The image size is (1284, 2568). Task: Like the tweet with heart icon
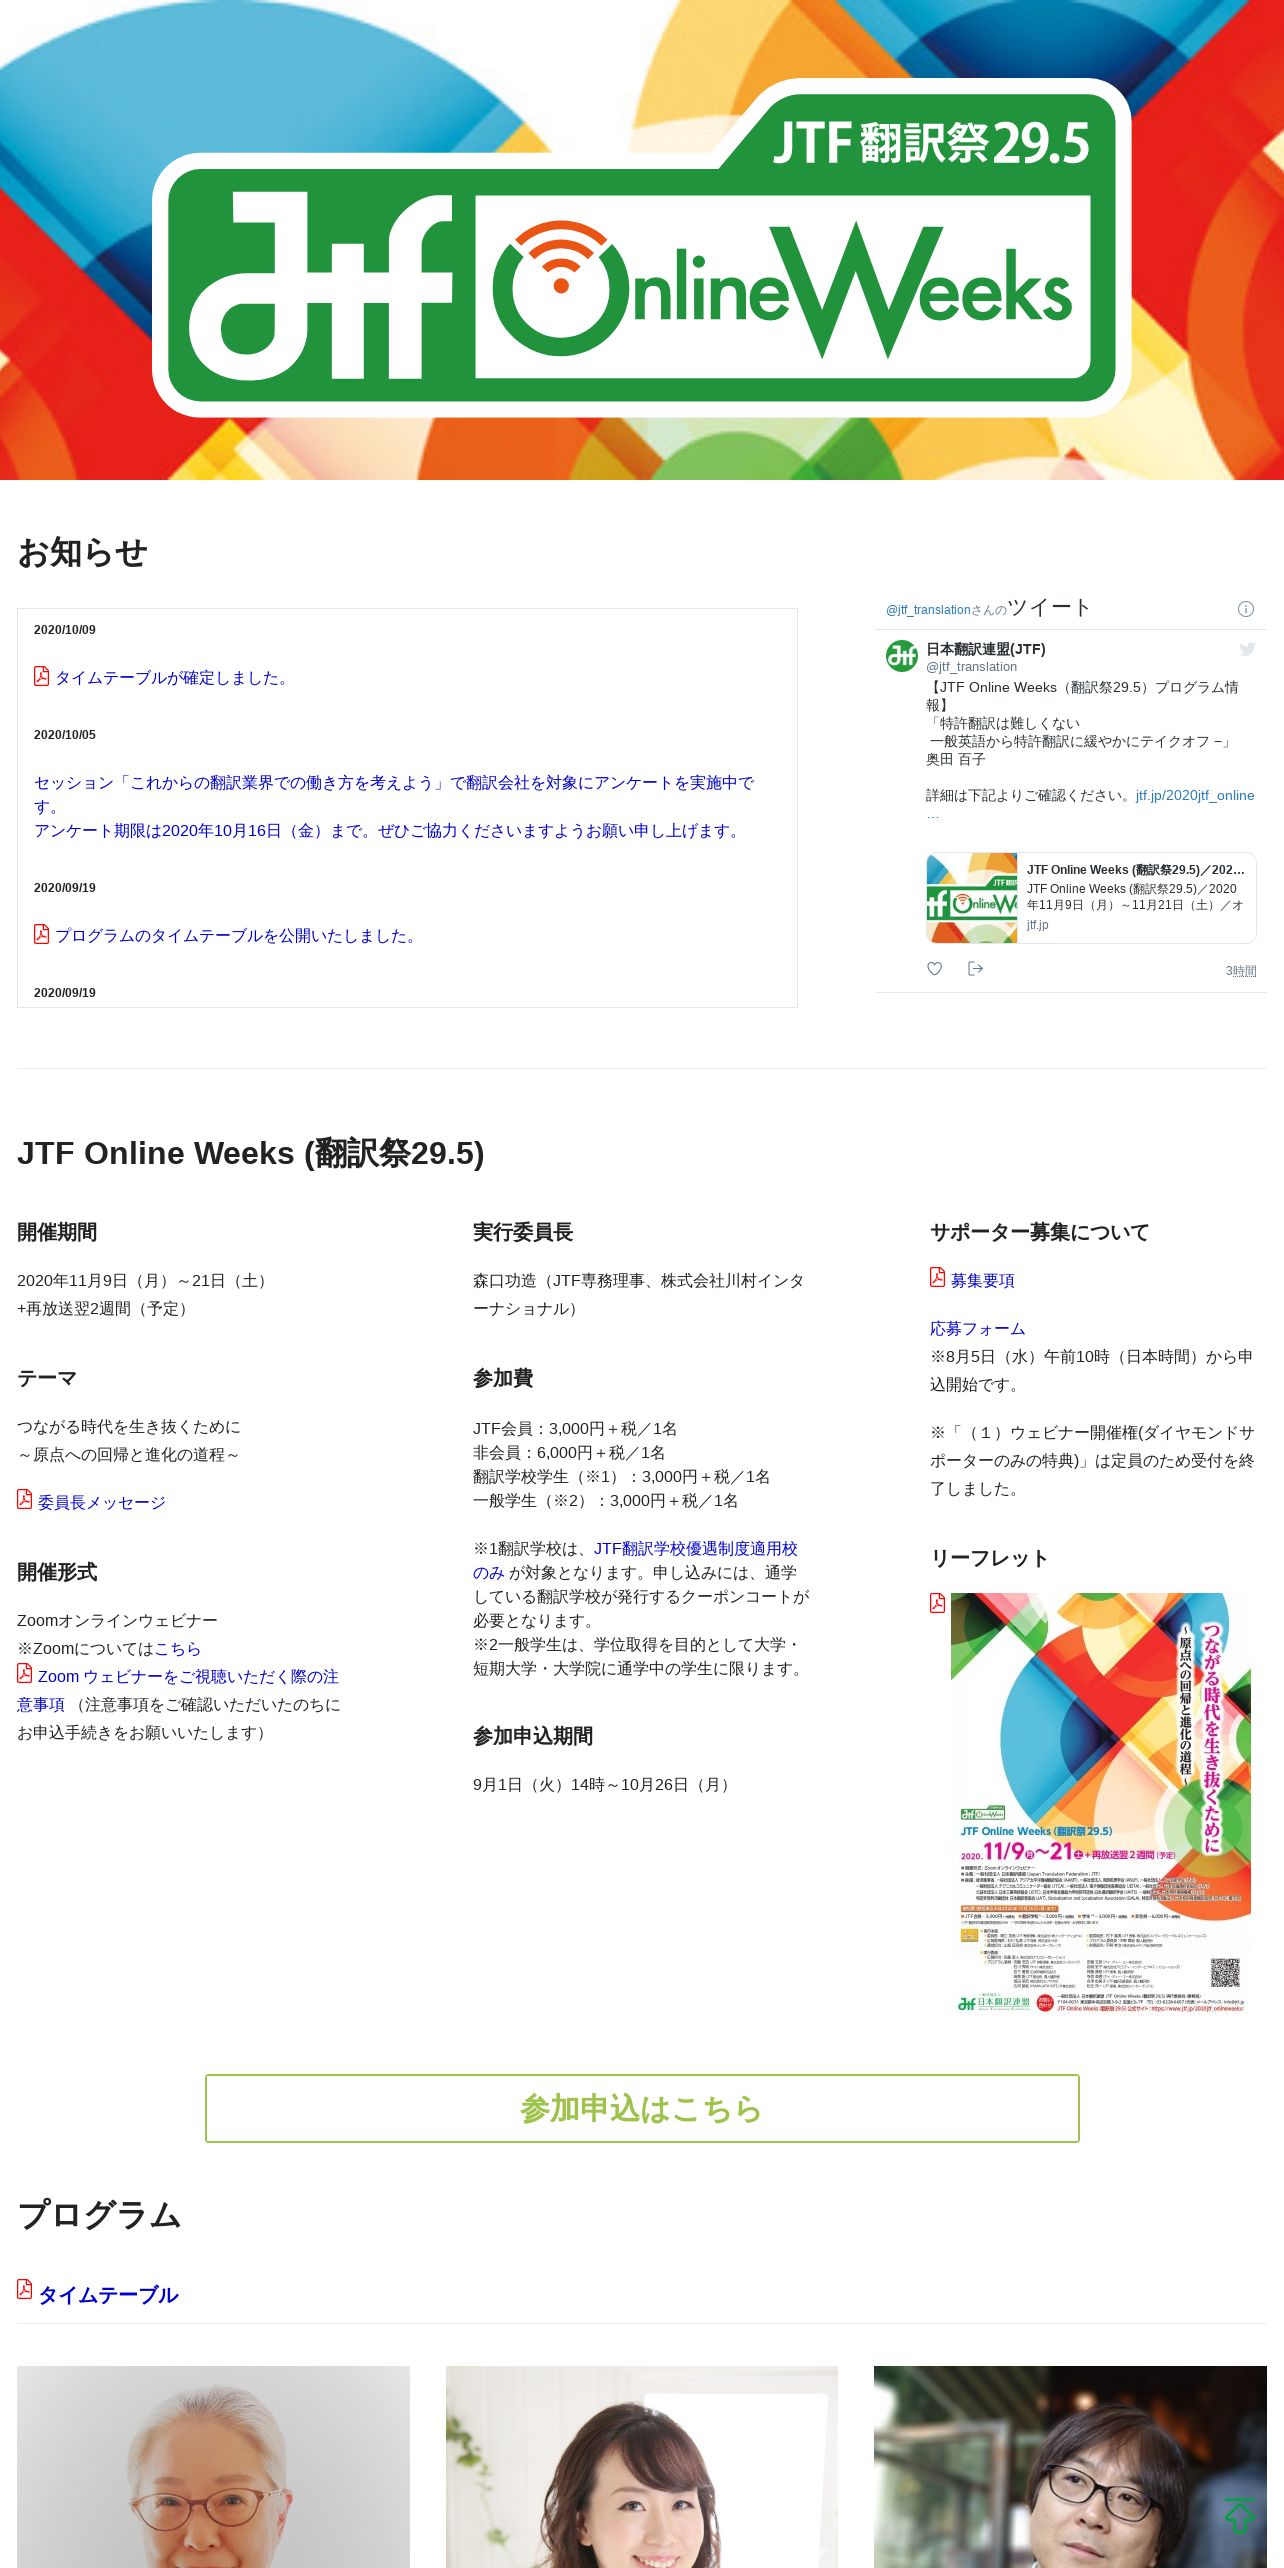pos(934,968)
